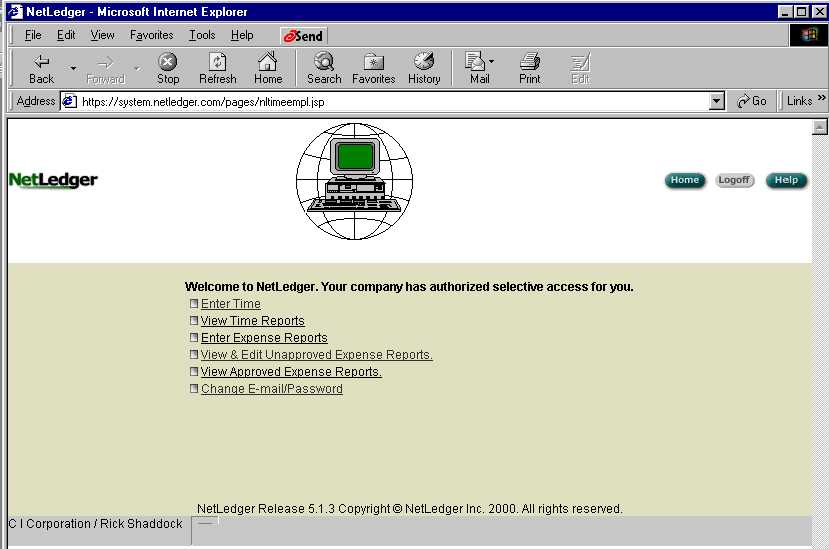Go to browser Home icon
The height and width of the screenshot is (549, 829).
267,62
